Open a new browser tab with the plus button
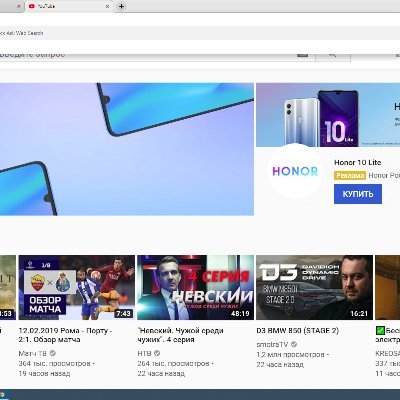Screen dimensions: 400x400 click(121, 6)
